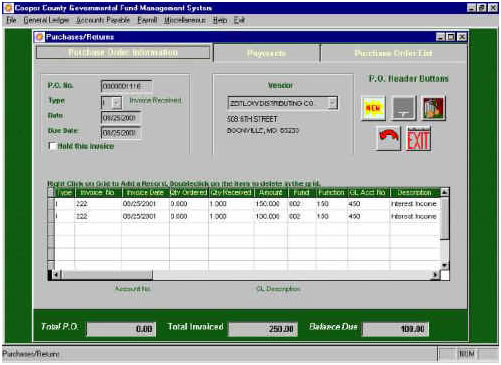The image size is (501, 365).
Task: Click the Purchases/Returns window title icon
Action: [39, 37]
